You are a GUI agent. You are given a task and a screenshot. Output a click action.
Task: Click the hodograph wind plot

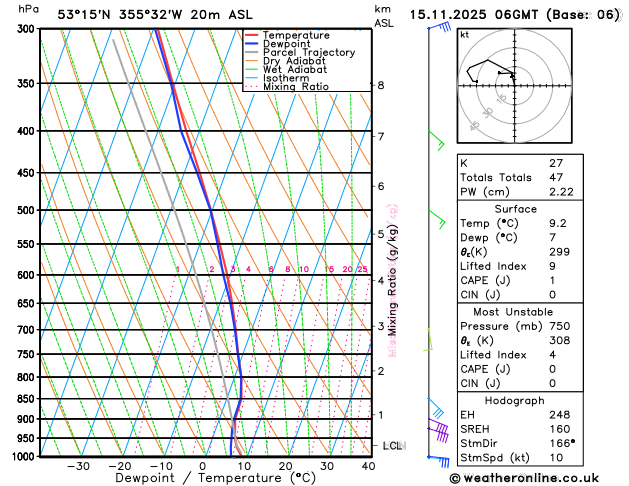pyautogui.click(x=515, y=86)
